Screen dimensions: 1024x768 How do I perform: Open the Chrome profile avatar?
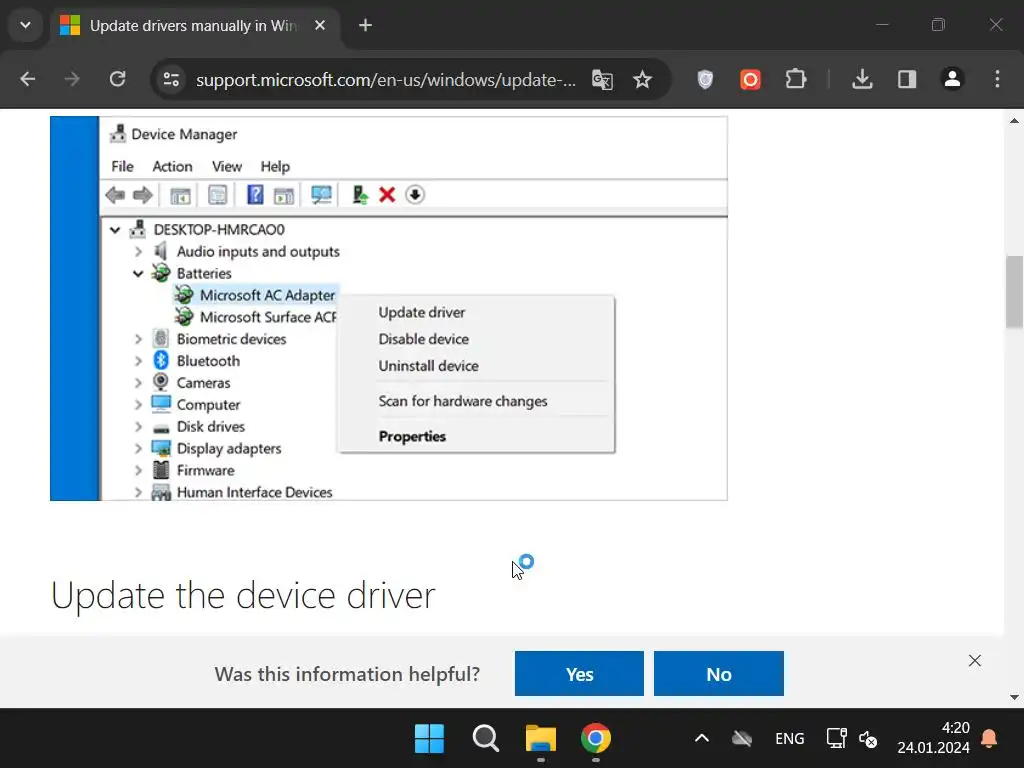coord(952,80)
